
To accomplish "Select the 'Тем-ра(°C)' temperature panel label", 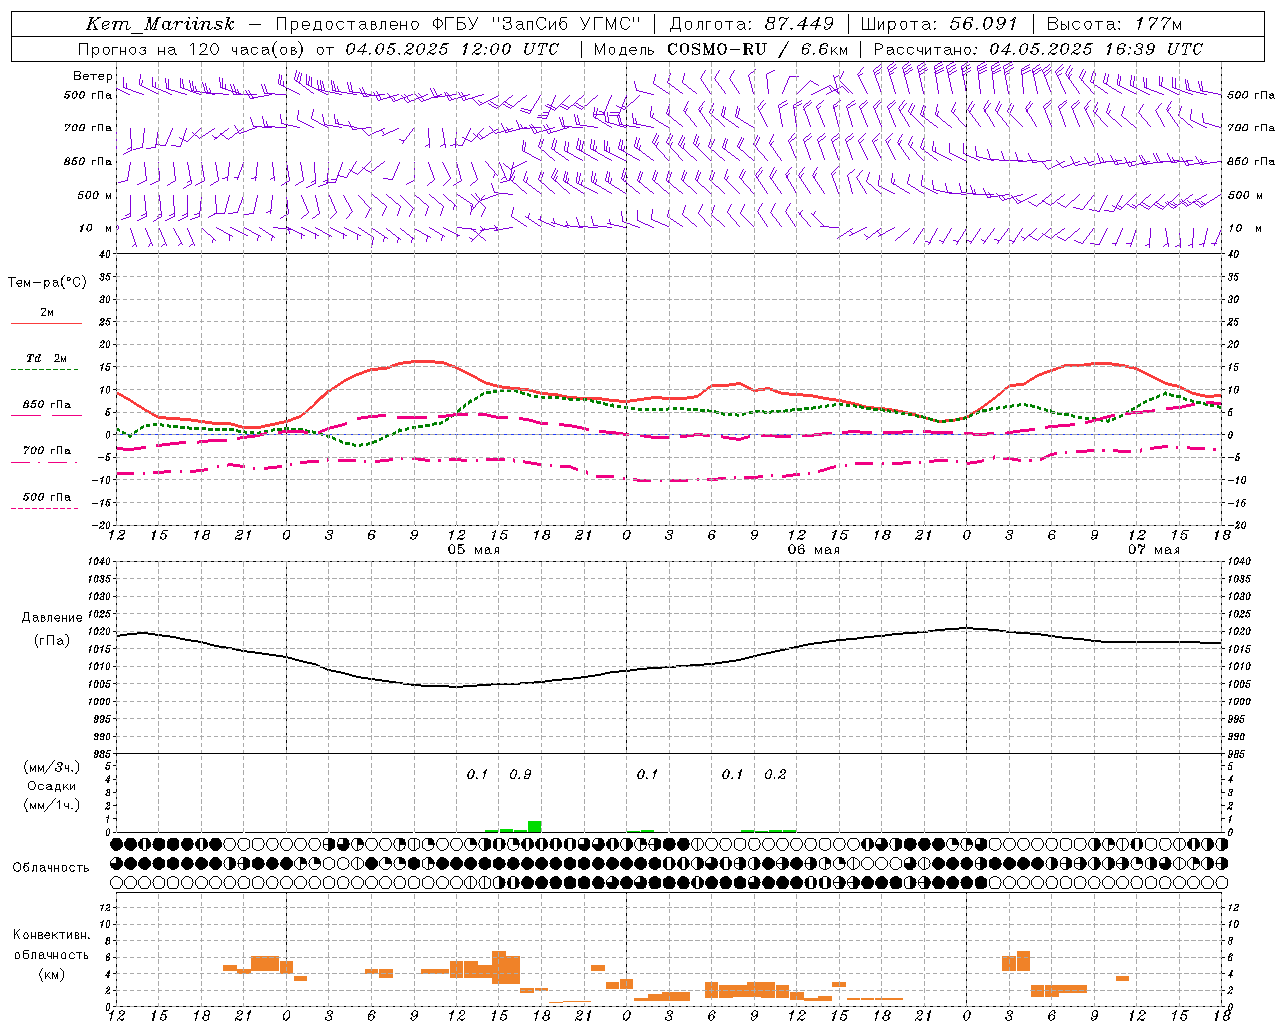I will (47, 283).
